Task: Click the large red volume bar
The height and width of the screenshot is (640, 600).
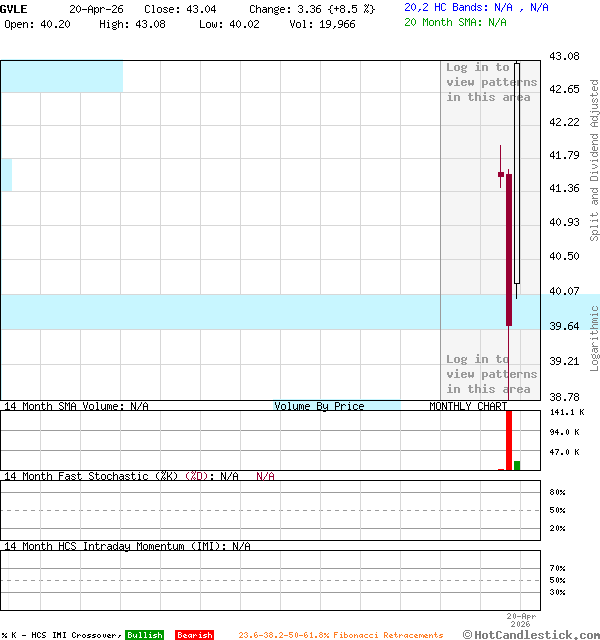Action: 509,440
